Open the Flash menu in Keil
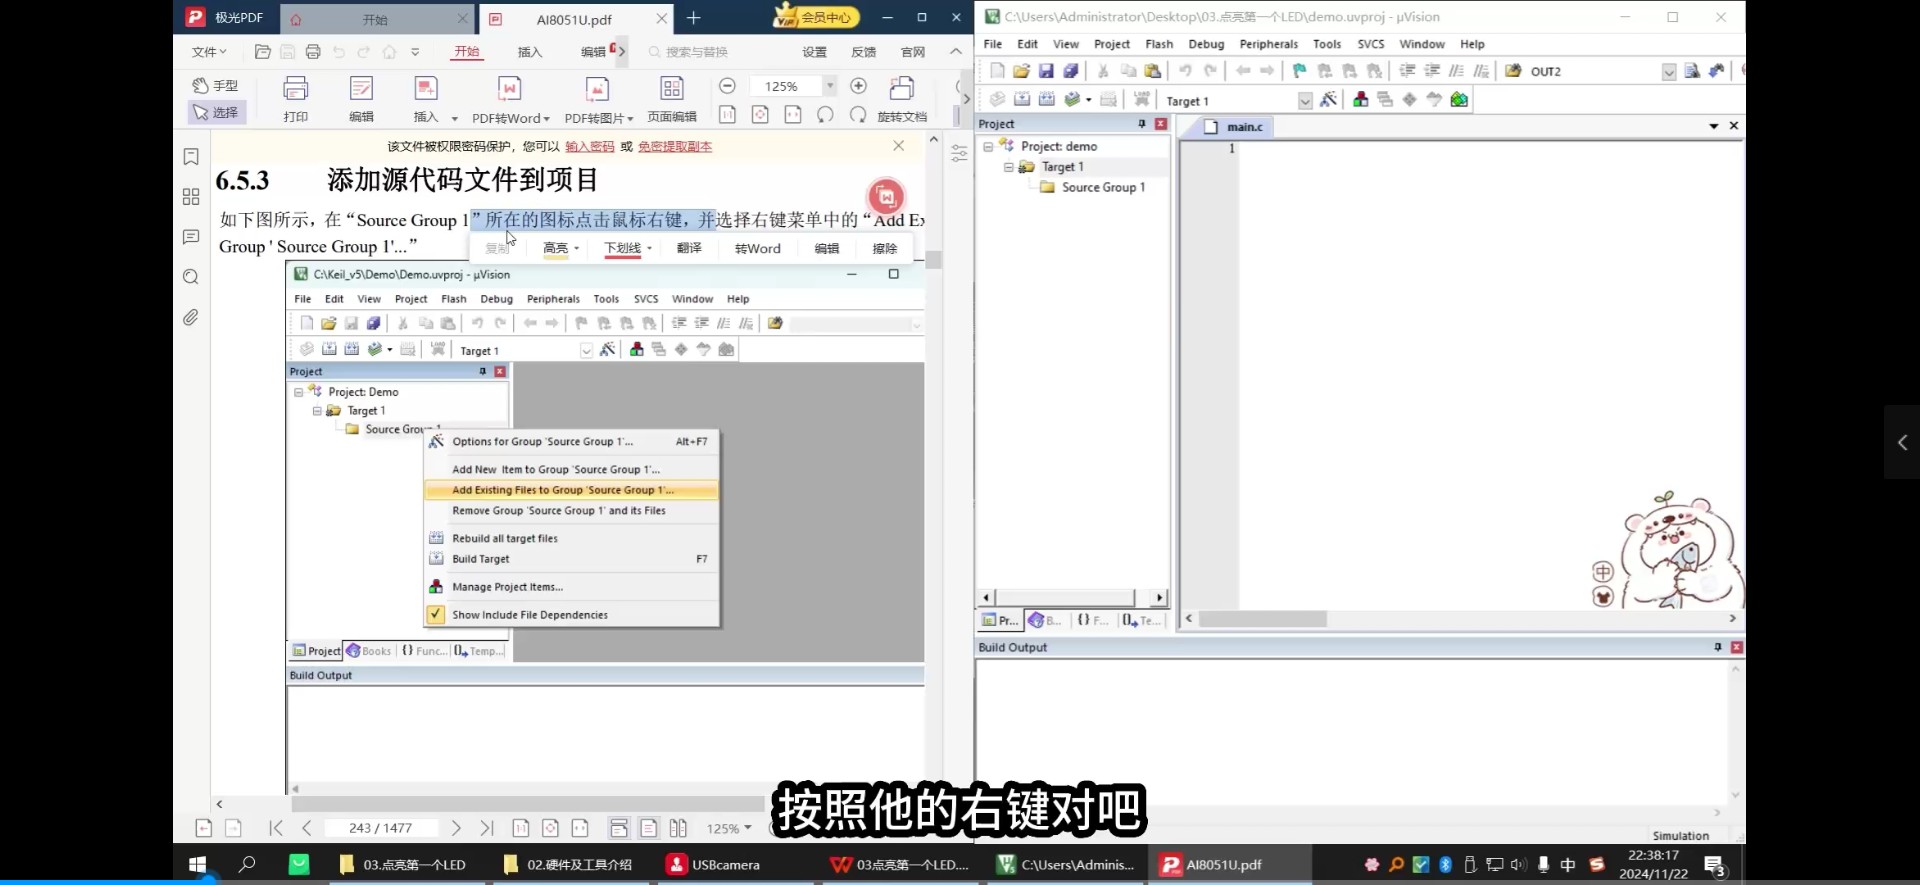 tap(1159, 44)
